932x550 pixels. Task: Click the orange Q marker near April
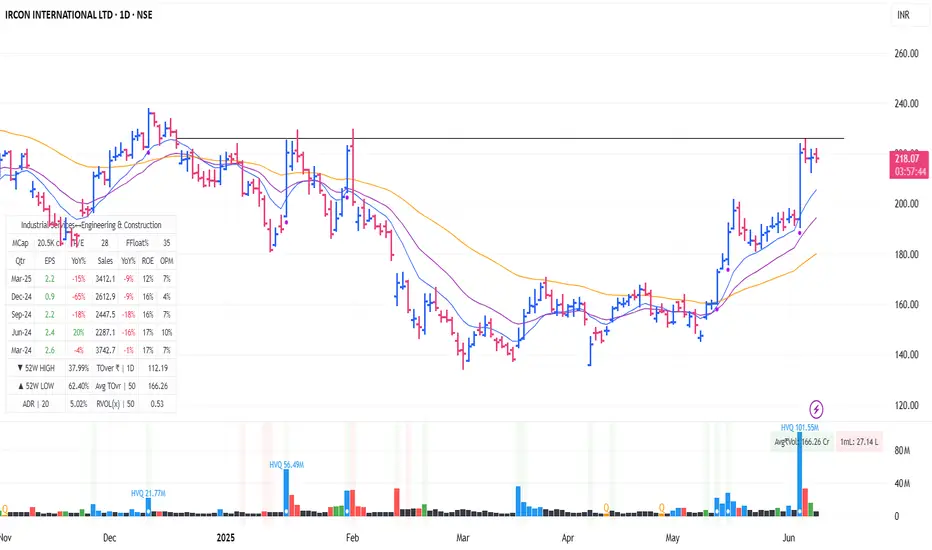(x=606, y=508)
